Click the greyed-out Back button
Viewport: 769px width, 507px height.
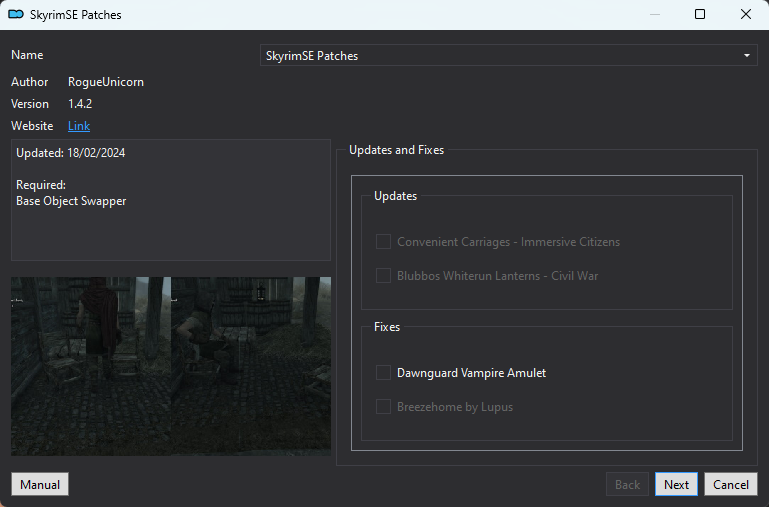[x=627, y=484]
